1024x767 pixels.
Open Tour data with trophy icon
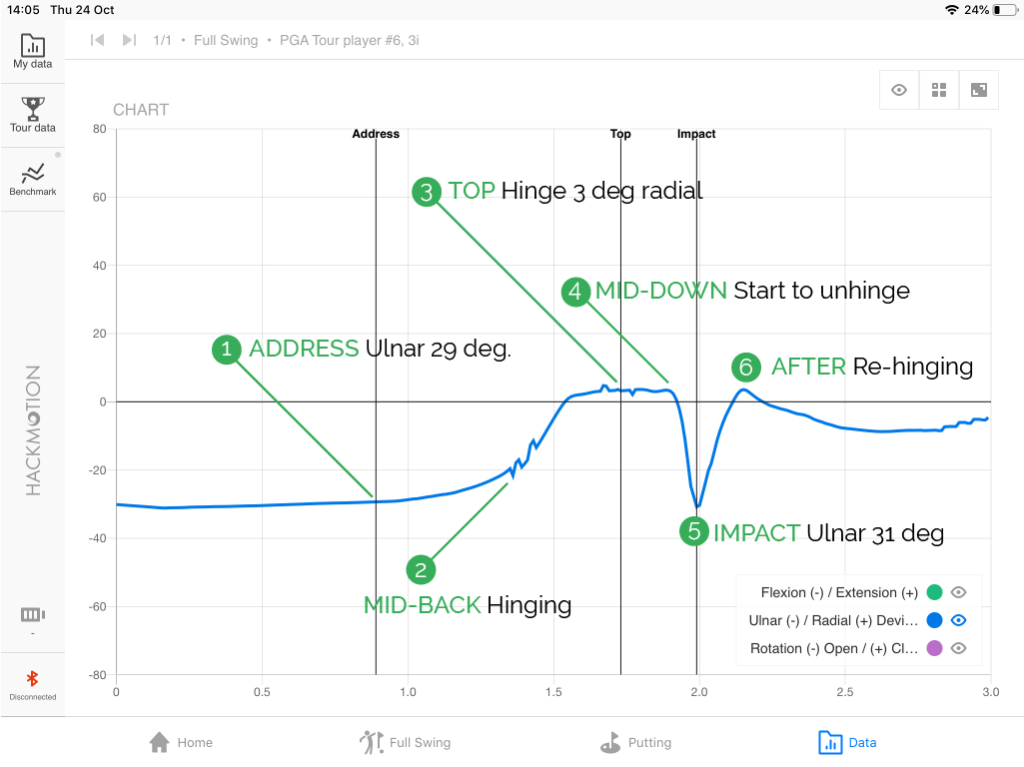(33, 116)
